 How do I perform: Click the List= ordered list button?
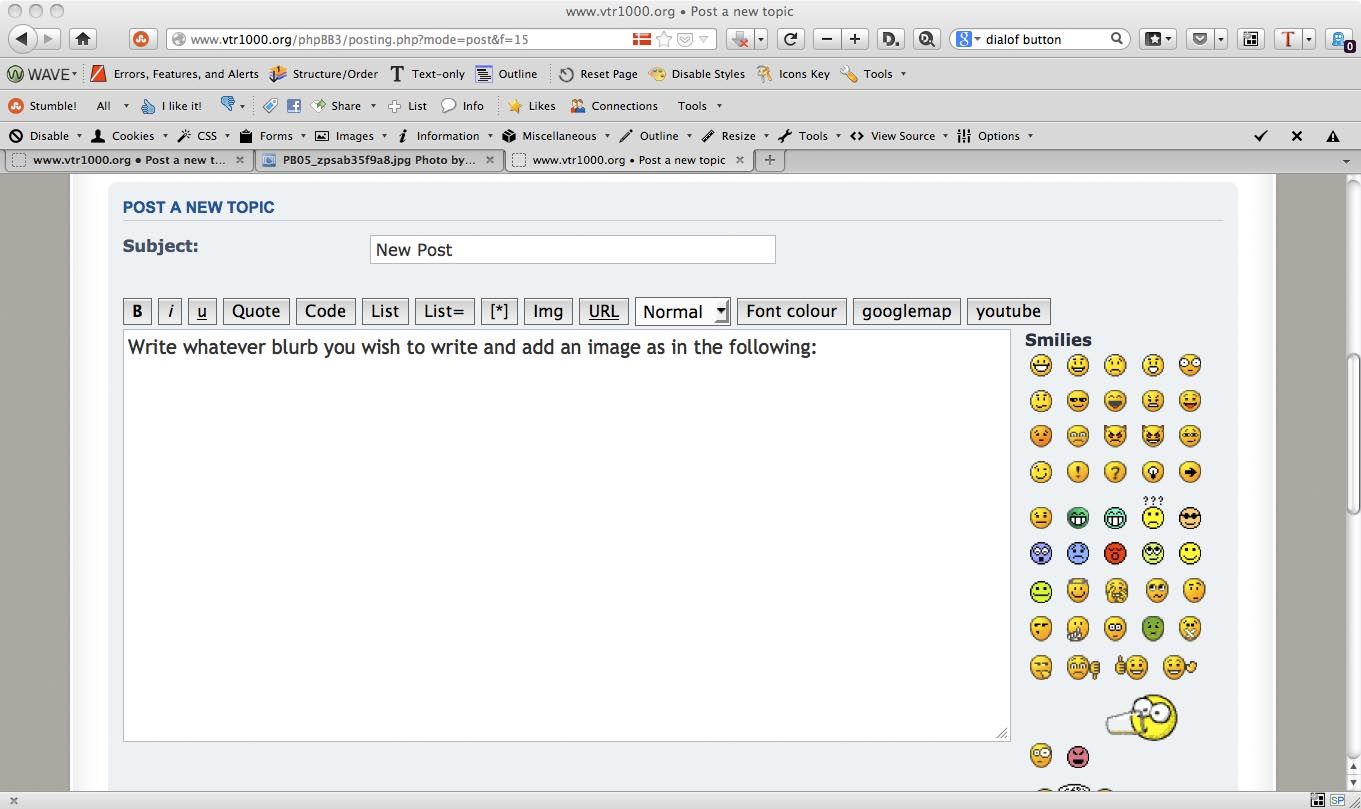click(444, 311)
